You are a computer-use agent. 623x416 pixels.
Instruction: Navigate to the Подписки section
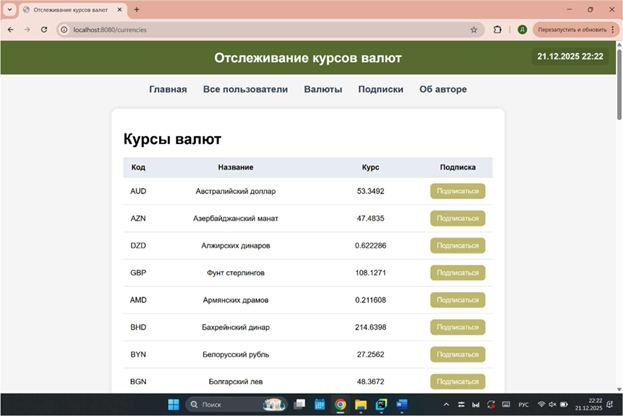click(x=380, y=89)
